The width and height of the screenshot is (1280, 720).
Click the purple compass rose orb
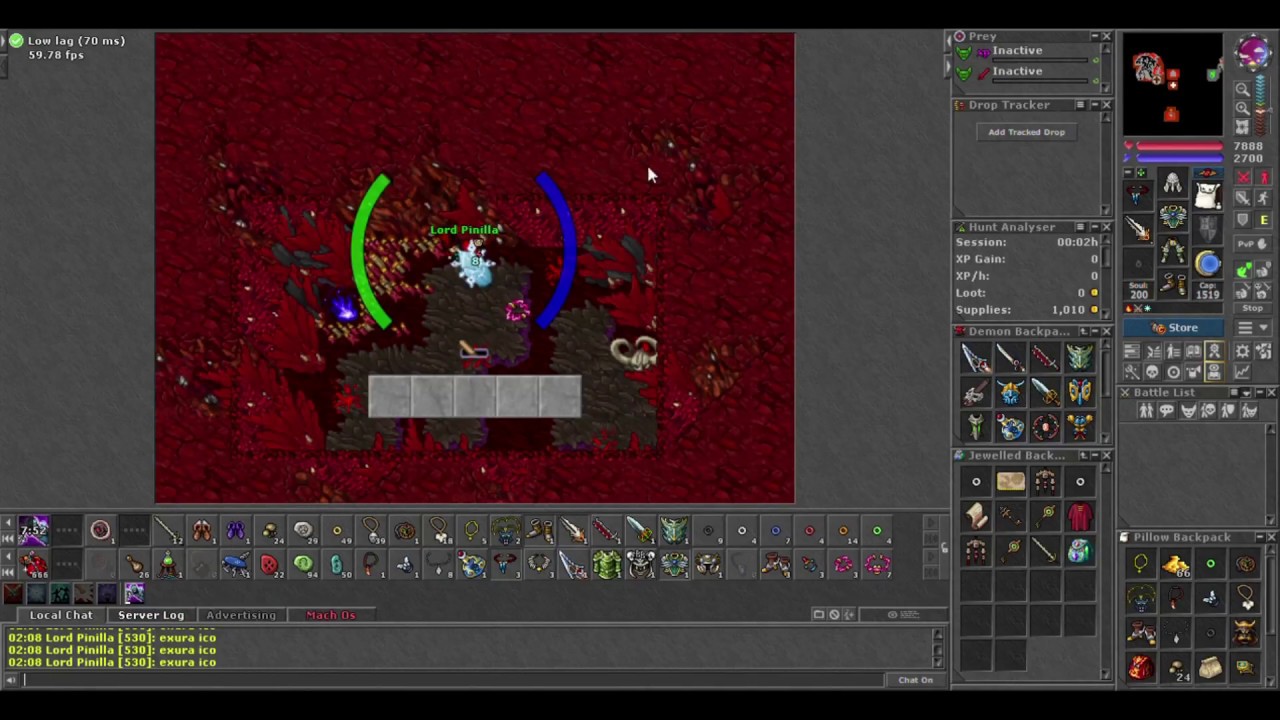[1254, 52]
